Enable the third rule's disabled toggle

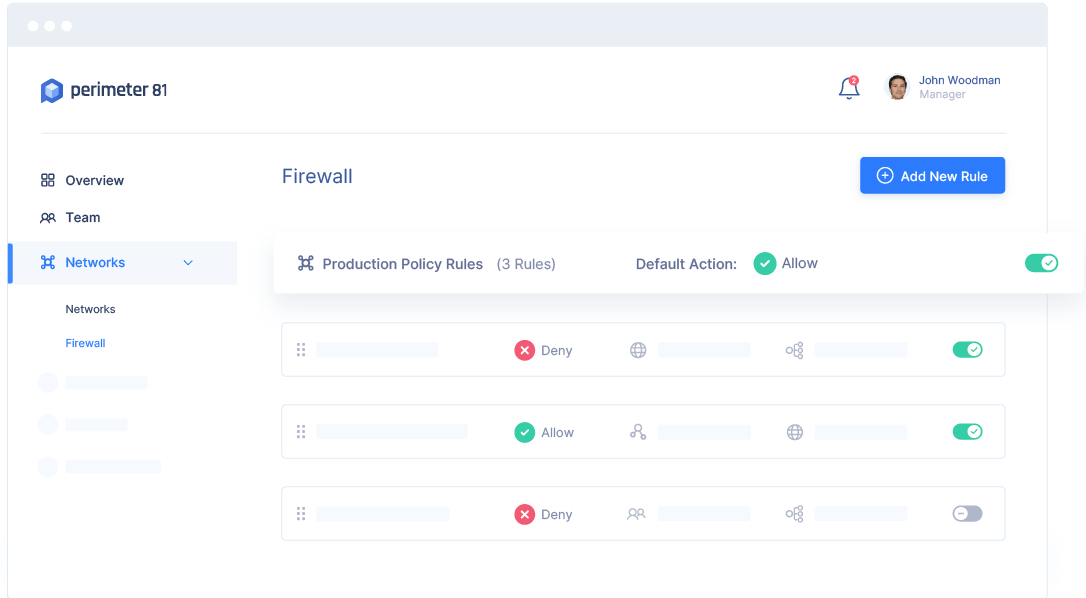coord(968,513)
